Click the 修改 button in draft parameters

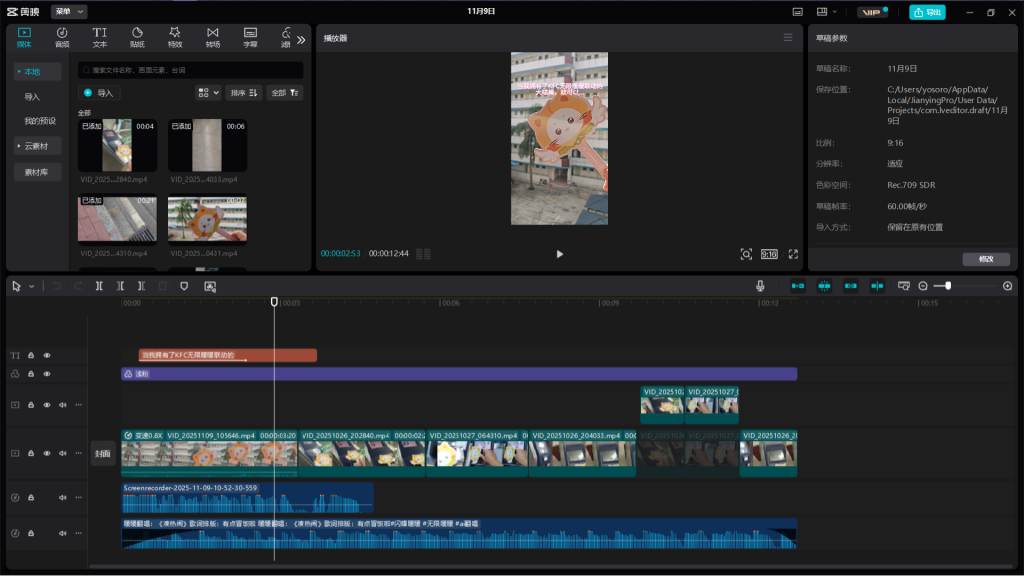(x=985, y=259)
